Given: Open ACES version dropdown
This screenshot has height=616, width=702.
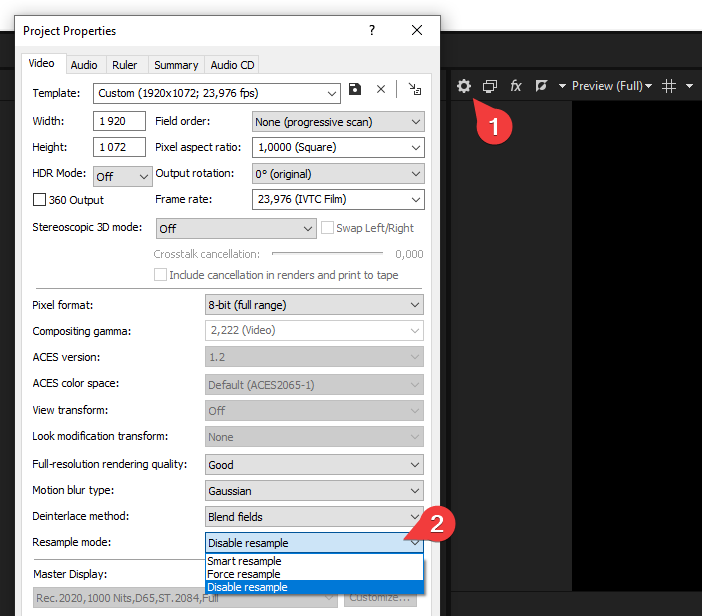Looking at the screenshot, I should [x=314, y=357].
